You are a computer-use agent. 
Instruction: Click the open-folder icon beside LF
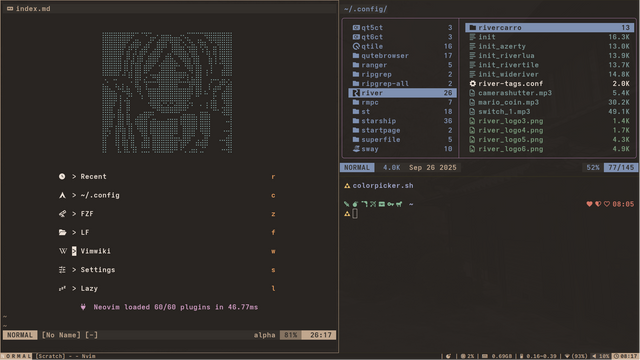pyautogui.click(x=62, y=232)
